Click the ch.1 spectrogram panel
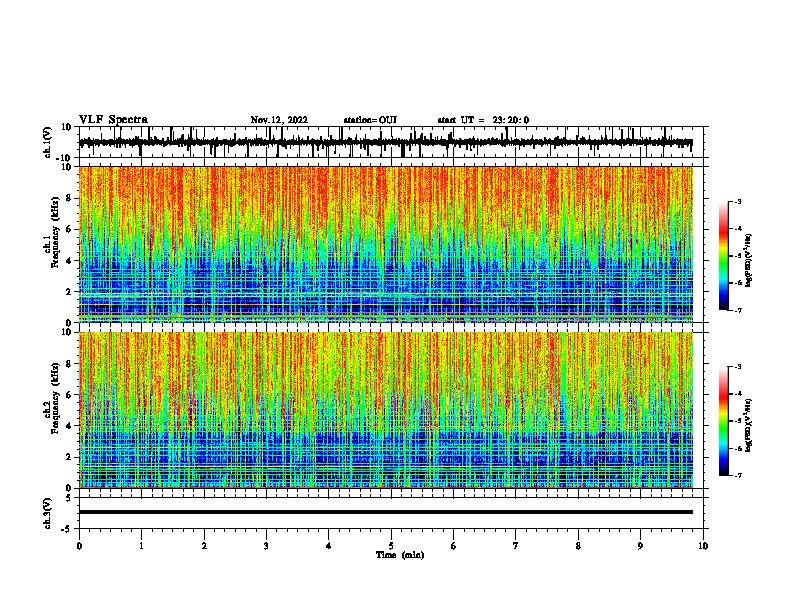 click(x=386, y=244)
